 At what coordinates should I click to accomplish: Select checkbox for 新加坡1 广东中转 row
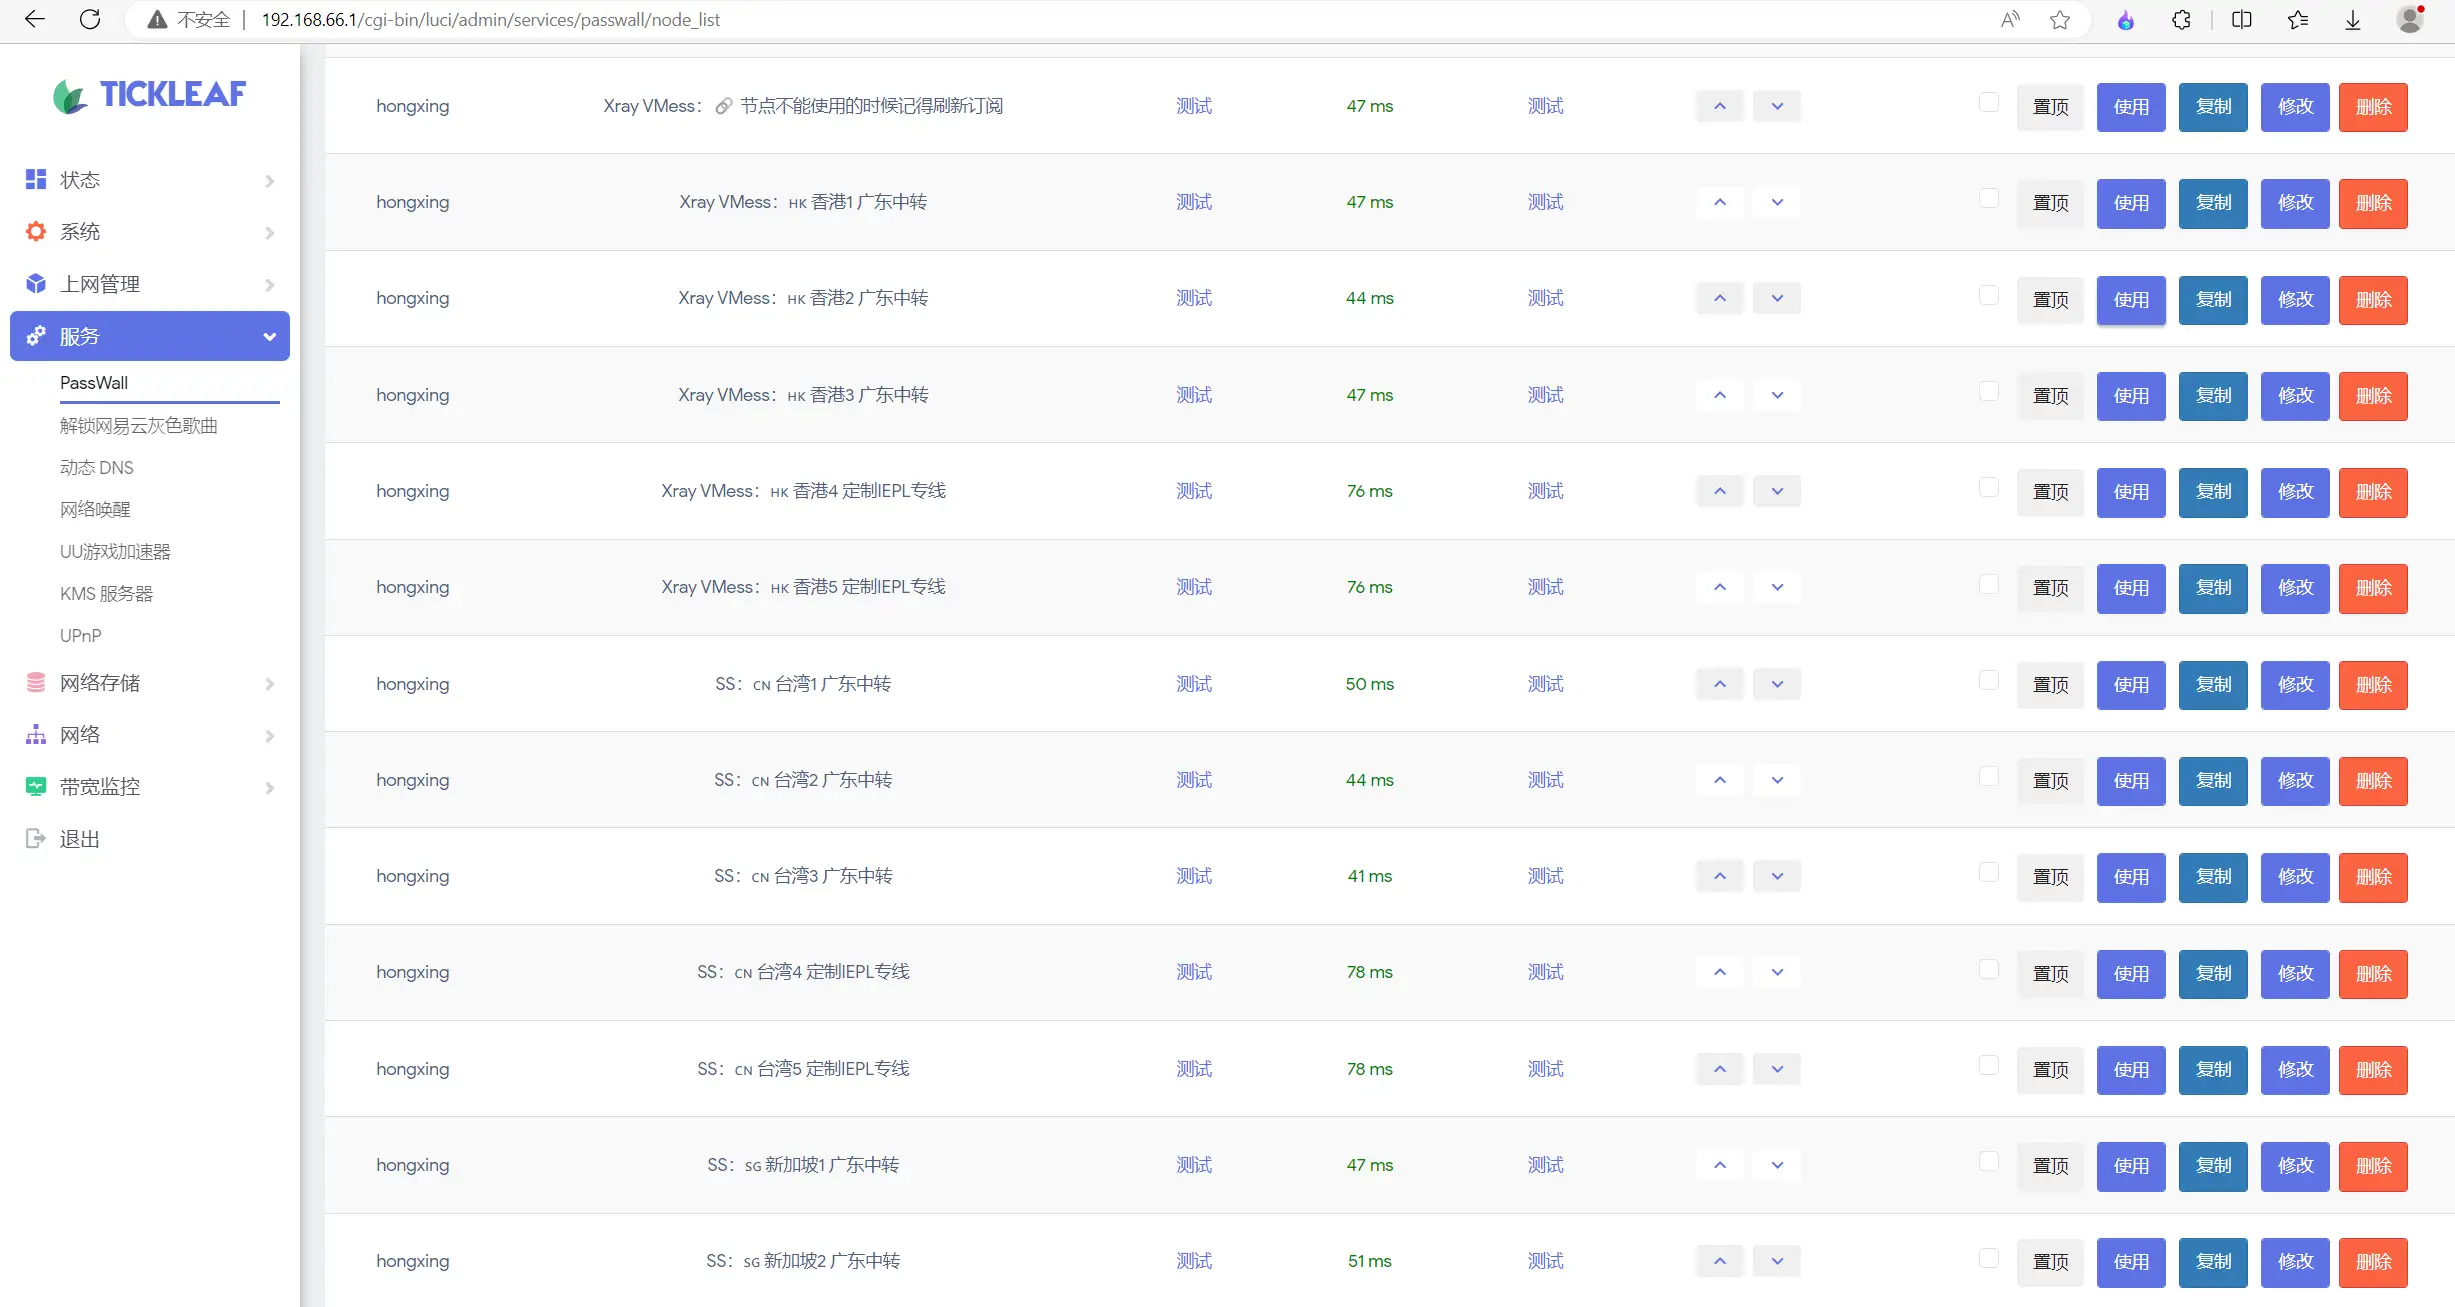pos(1989,1161)
